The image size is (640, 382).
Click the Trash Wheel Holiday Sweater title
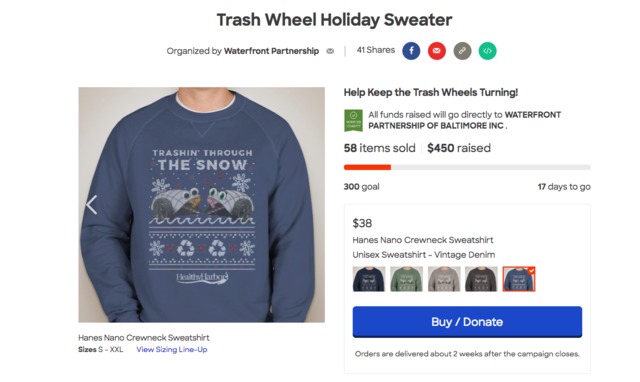tap(334, 20)
